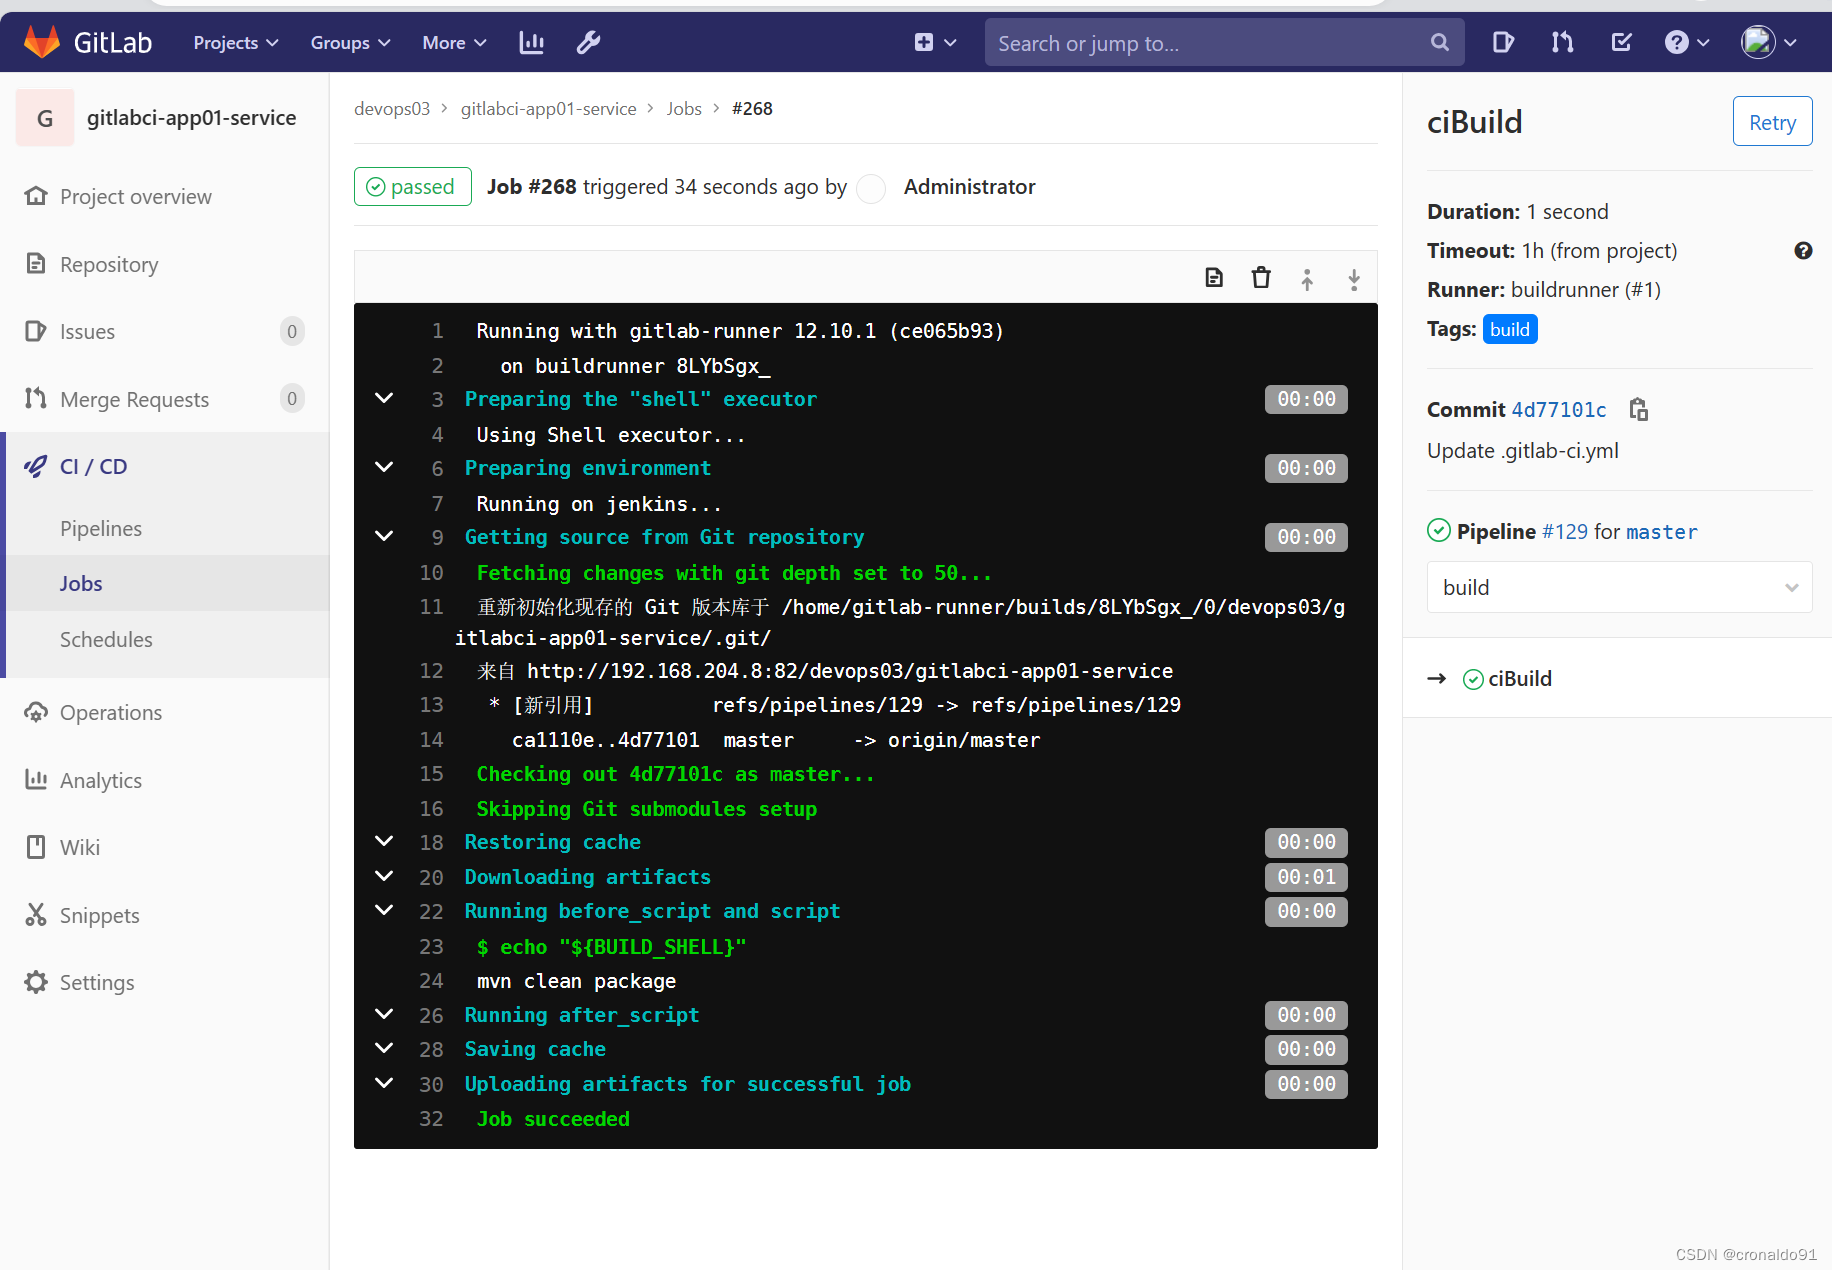Open More dropdown menu
Screen dimensions: 1832x1270
[454, 42]
